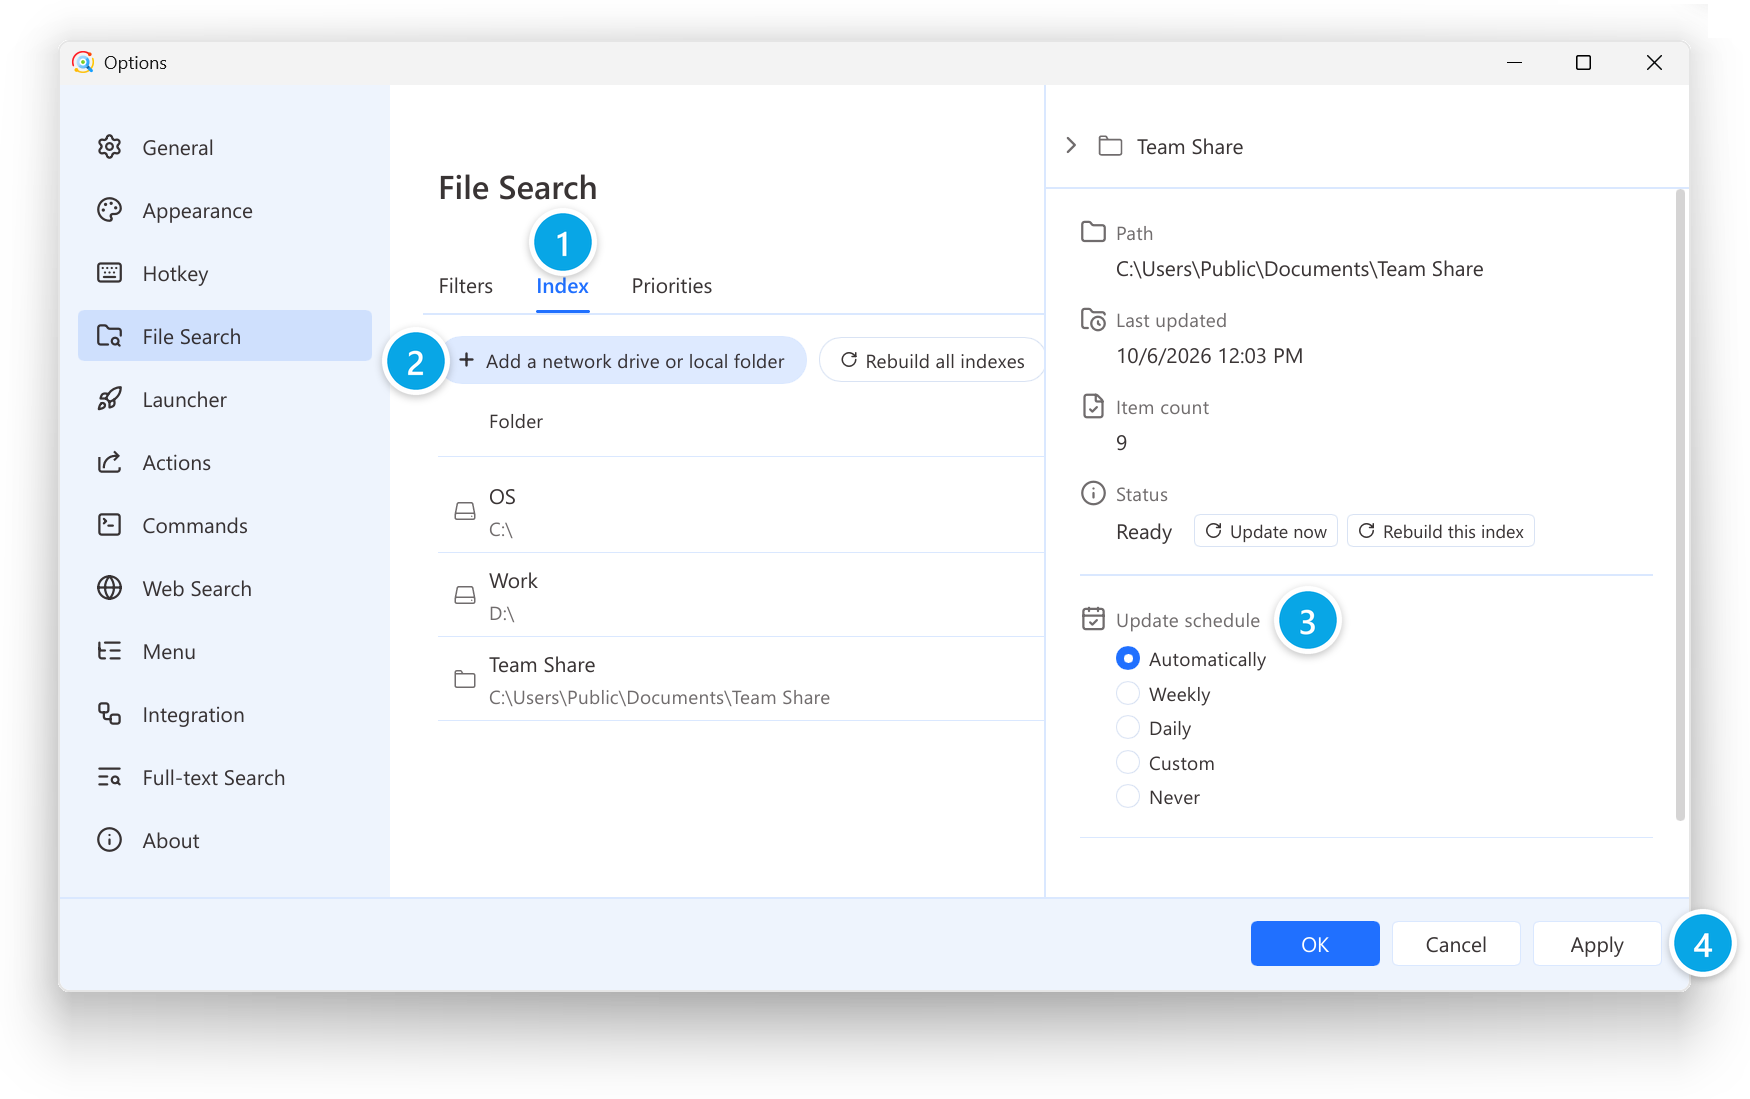Click the Integration icon in sidebar
Image resolution: width=1750 pixels, height=1099 pixels.
(x=109, y=714)
